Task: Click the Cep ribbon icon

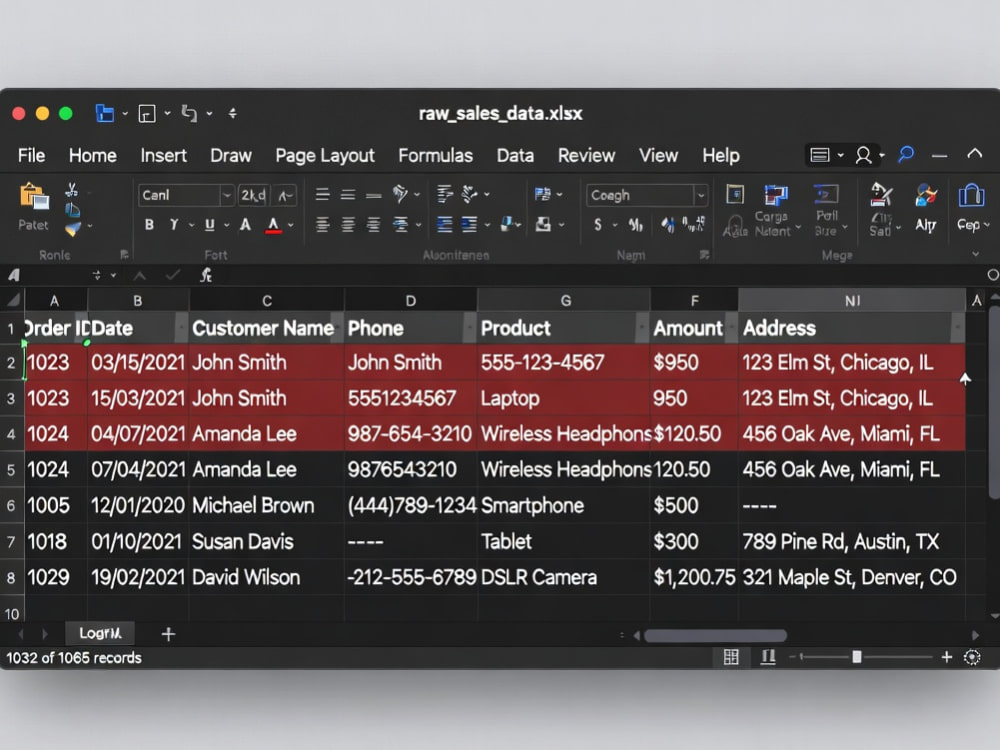Action: pyautogui.click(x=971, y=195)
